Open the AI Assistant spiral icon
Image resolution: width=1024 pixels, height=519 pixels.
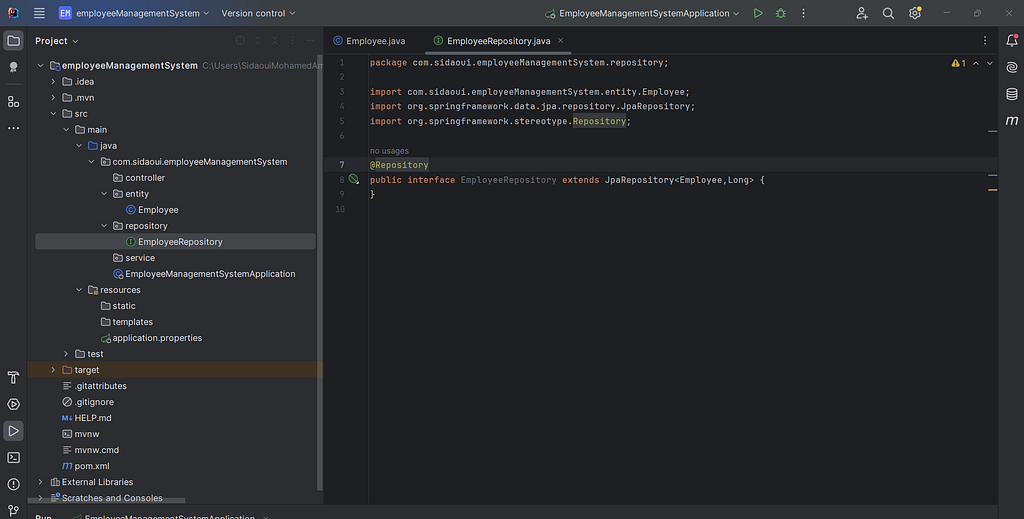(1012, 67)
